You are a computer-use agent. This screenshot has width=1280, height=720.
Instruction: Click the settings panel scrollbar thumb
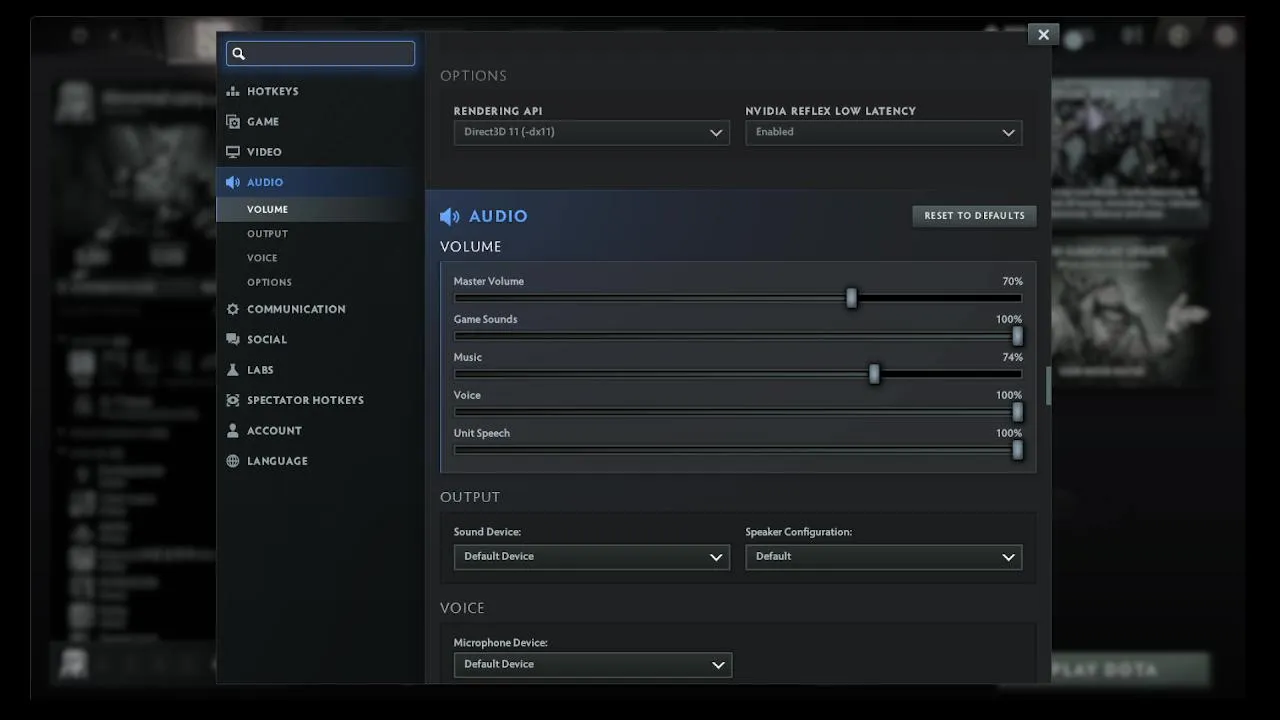[1048, 386]
